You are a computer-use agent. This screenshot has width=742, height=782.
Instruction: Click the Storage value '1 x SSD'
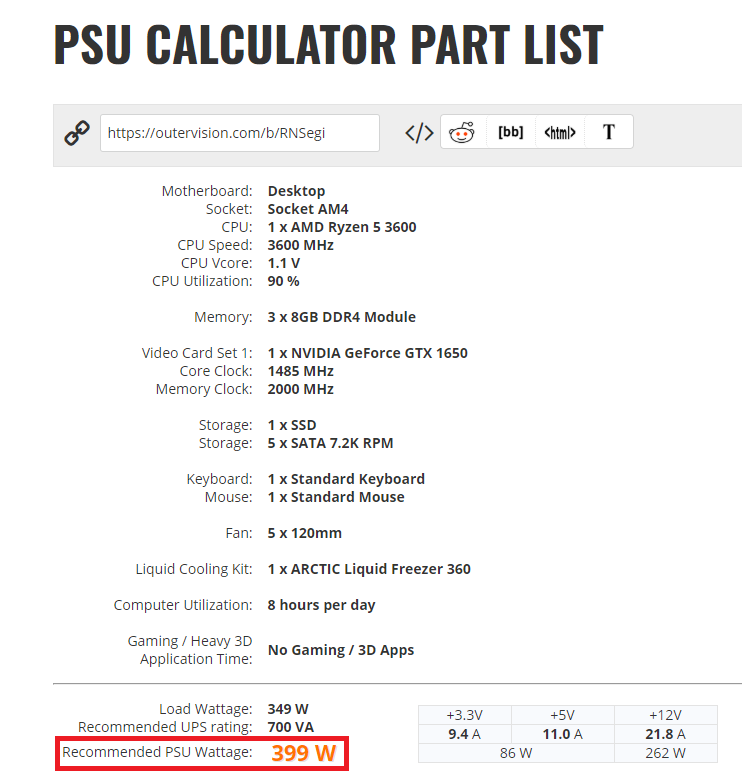[x=292, y=425]
